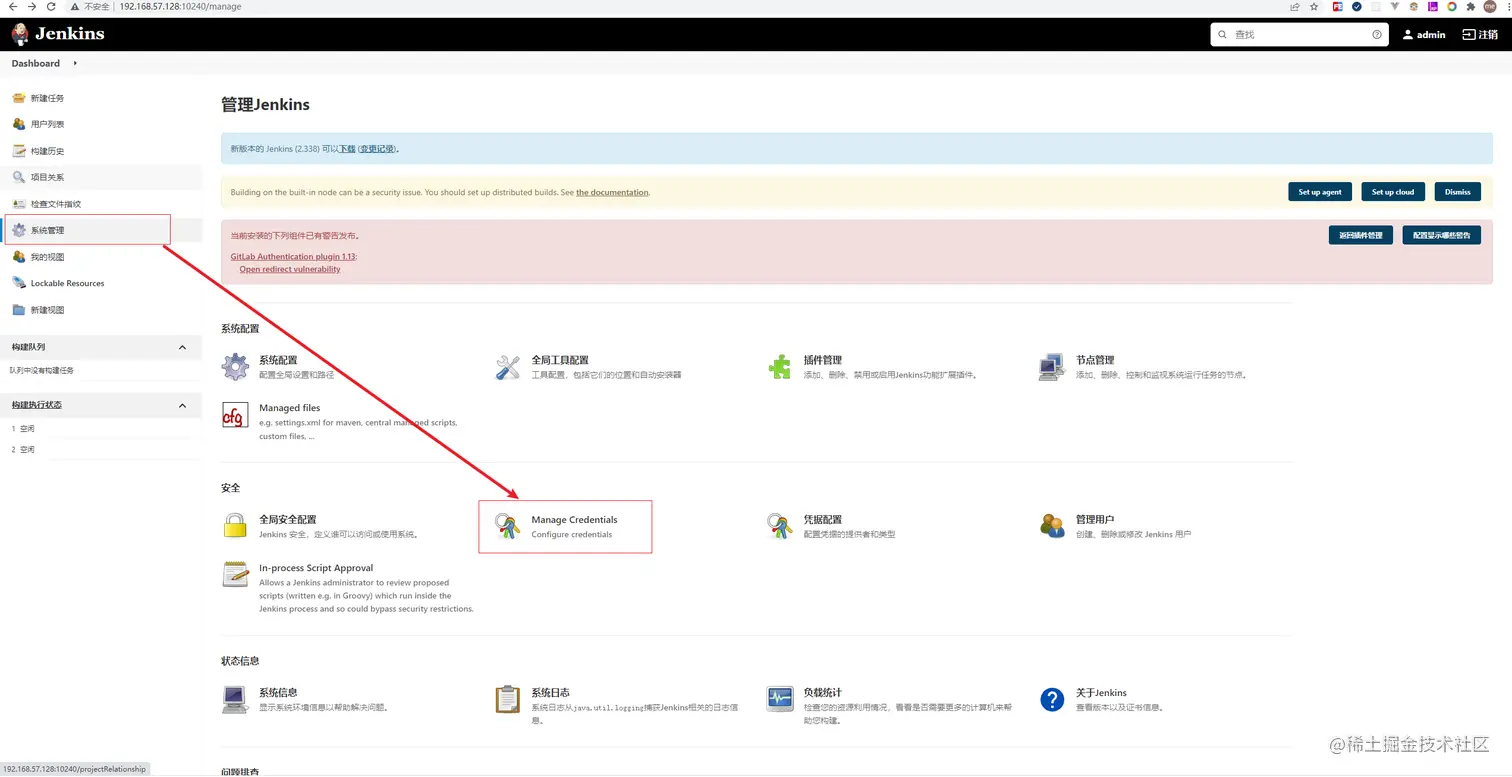Open the 关于Jenkins question mark icon
Viewport: 1512px width, 777px height.
point(1052,699)
